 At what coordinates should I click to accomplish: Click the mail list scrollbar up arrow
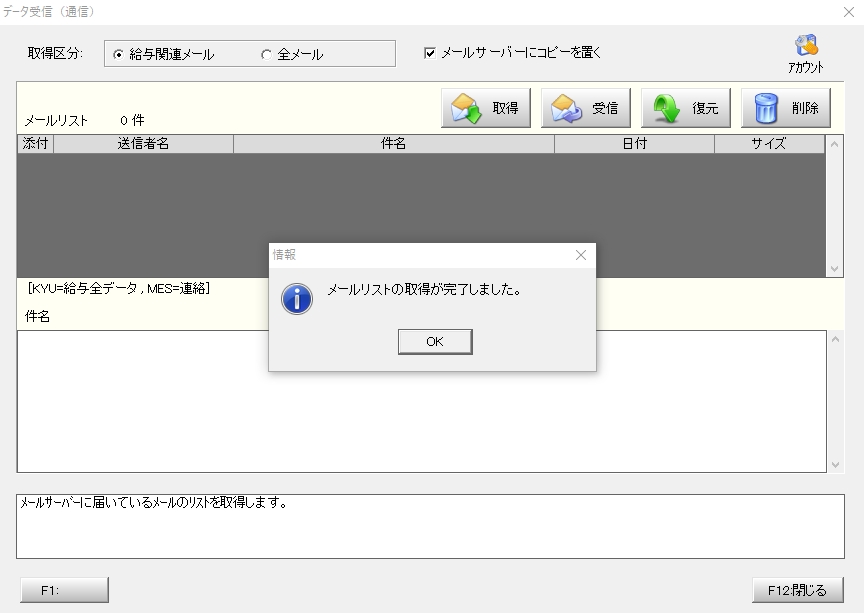coord(834,144)
